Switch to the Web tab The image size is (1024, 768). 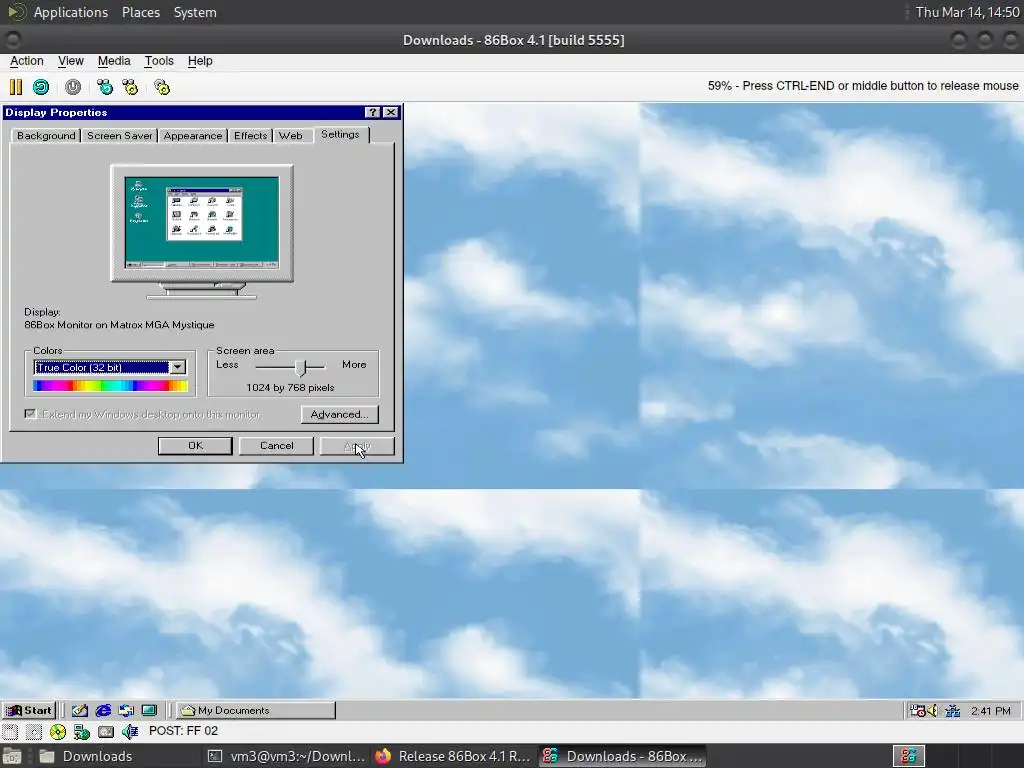tap(291, 135)
